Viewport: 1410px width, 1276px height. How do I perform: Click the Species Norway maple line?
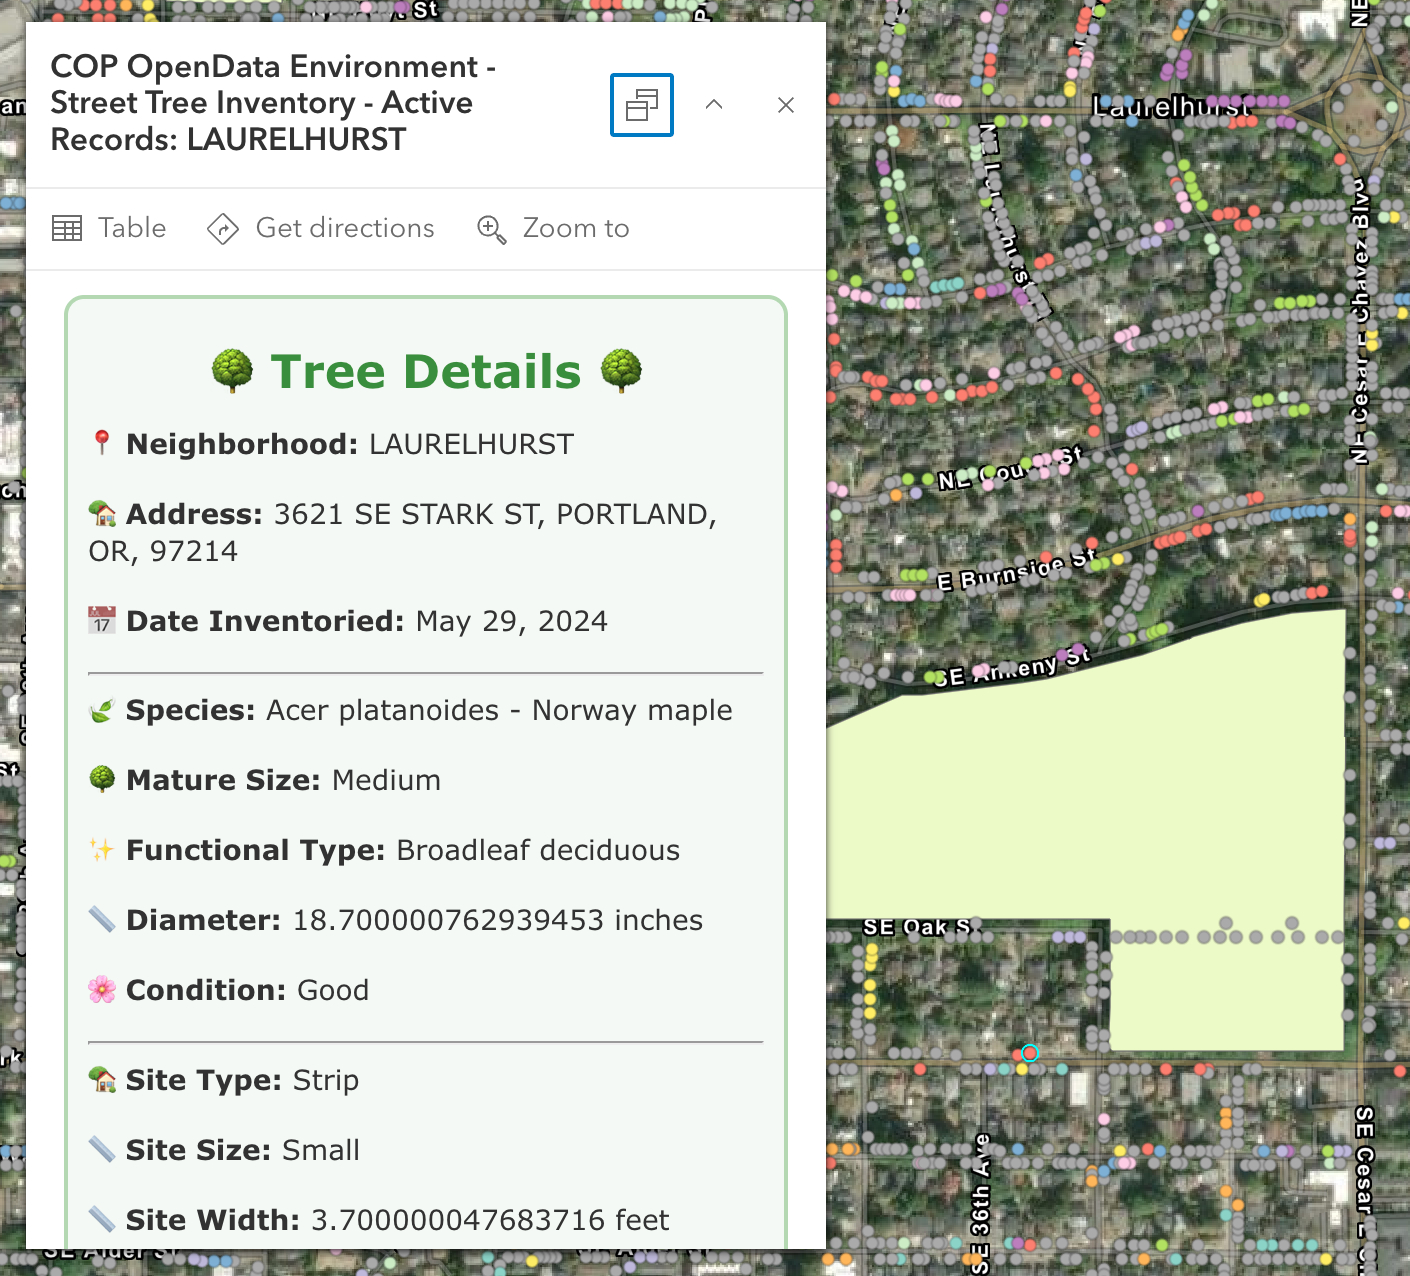pyautogui.click(x=411, y=710)
